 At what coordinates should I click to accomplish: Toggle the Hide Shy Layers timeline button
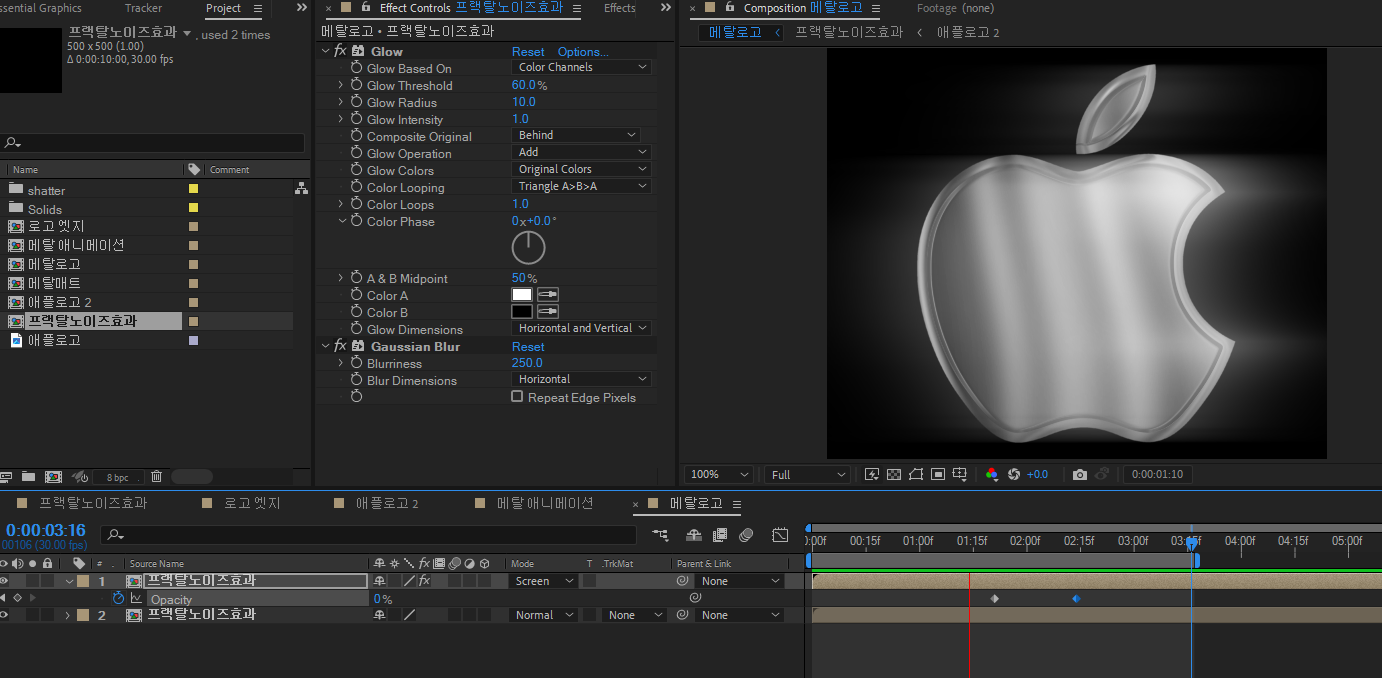click(x=694, y=535)
